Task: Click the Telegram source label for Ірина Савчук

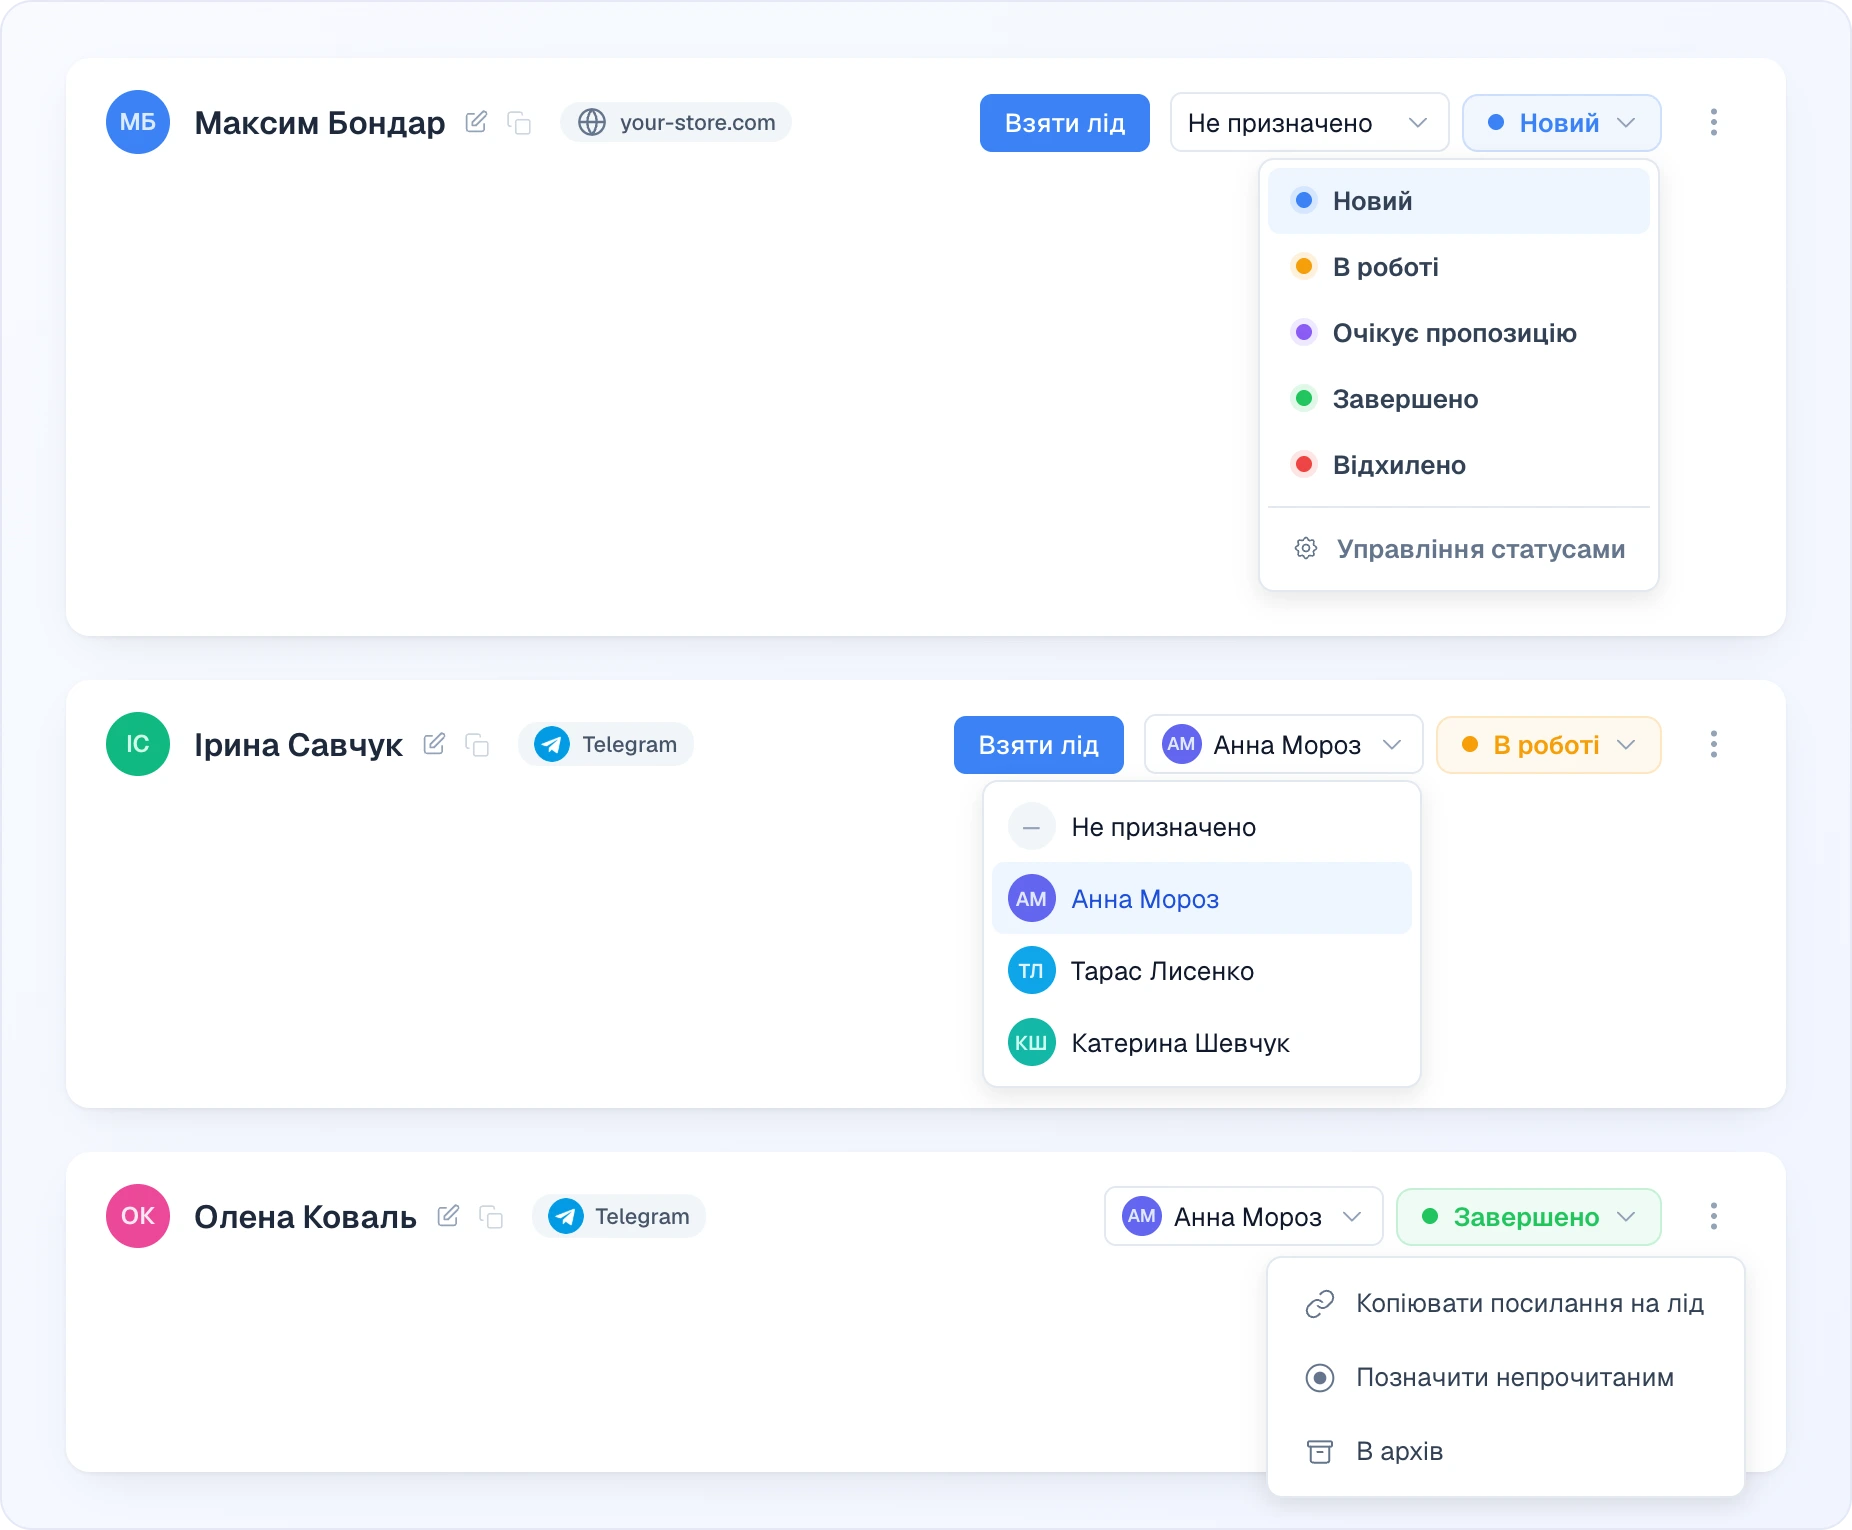Action: click(x=606, y=744)
